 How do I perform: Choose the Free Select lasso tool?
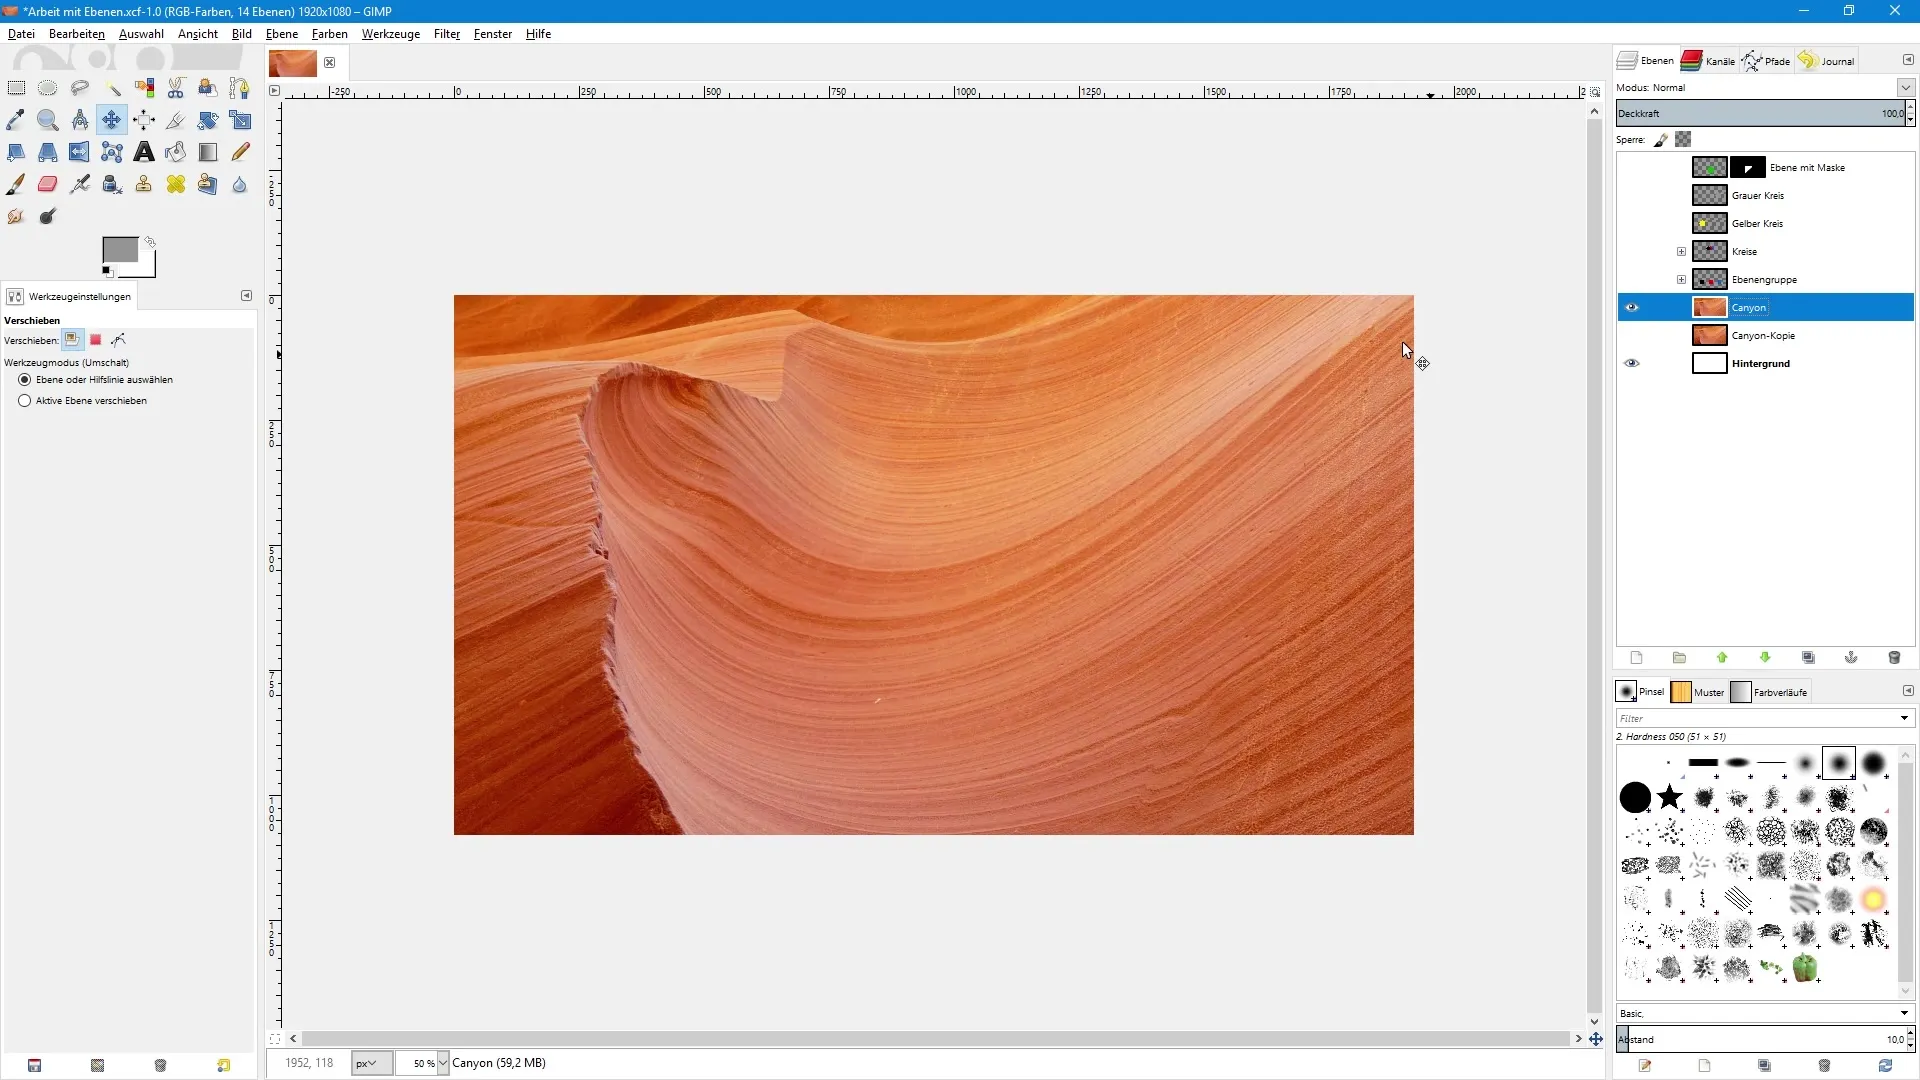80,88
